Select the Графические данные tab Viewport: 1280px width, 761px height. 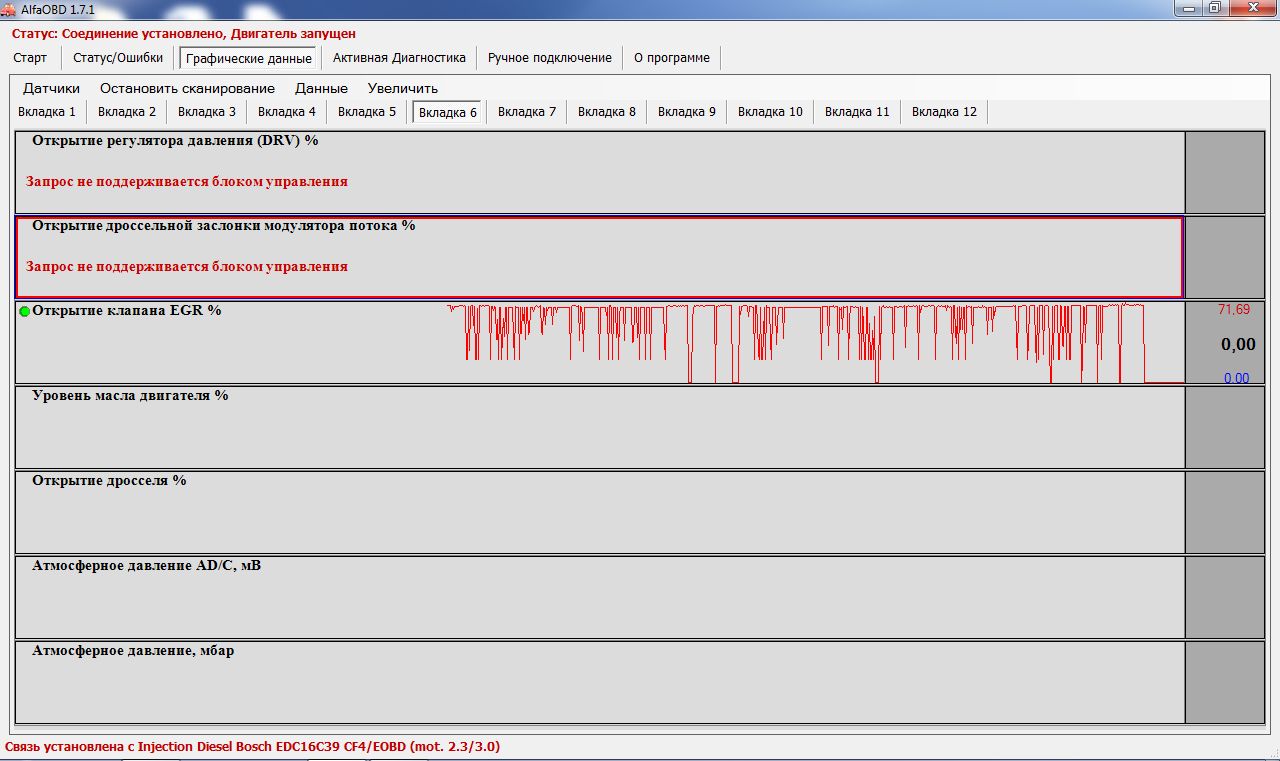tap(249, 58)
